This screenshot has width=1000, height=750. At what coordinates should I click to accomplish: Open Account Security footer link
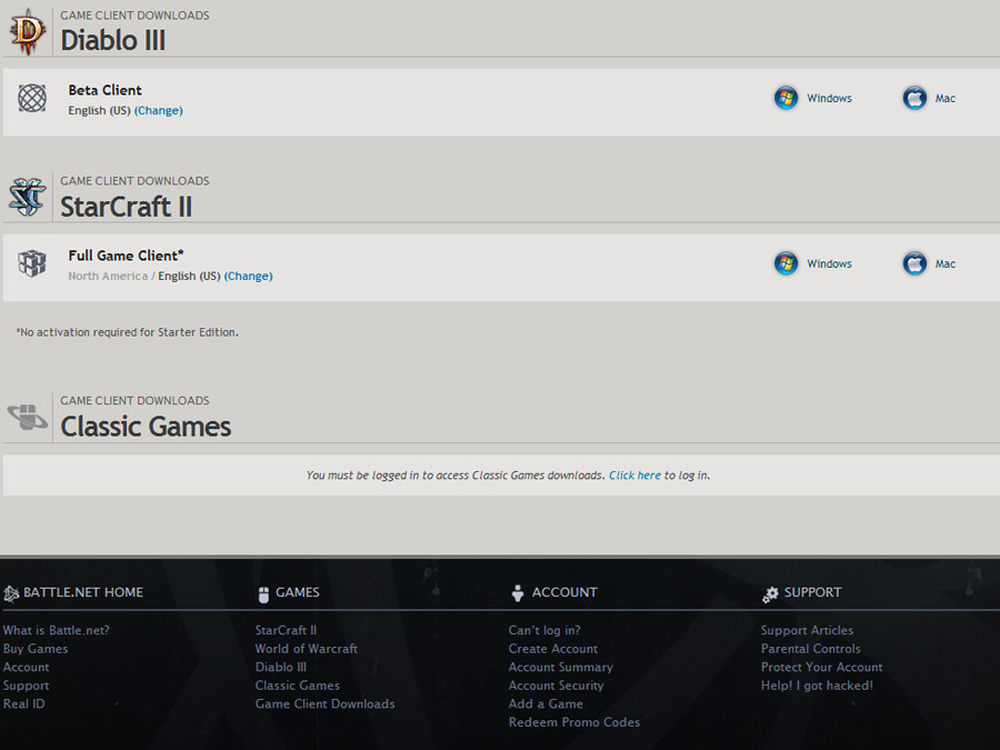[555, 686]
